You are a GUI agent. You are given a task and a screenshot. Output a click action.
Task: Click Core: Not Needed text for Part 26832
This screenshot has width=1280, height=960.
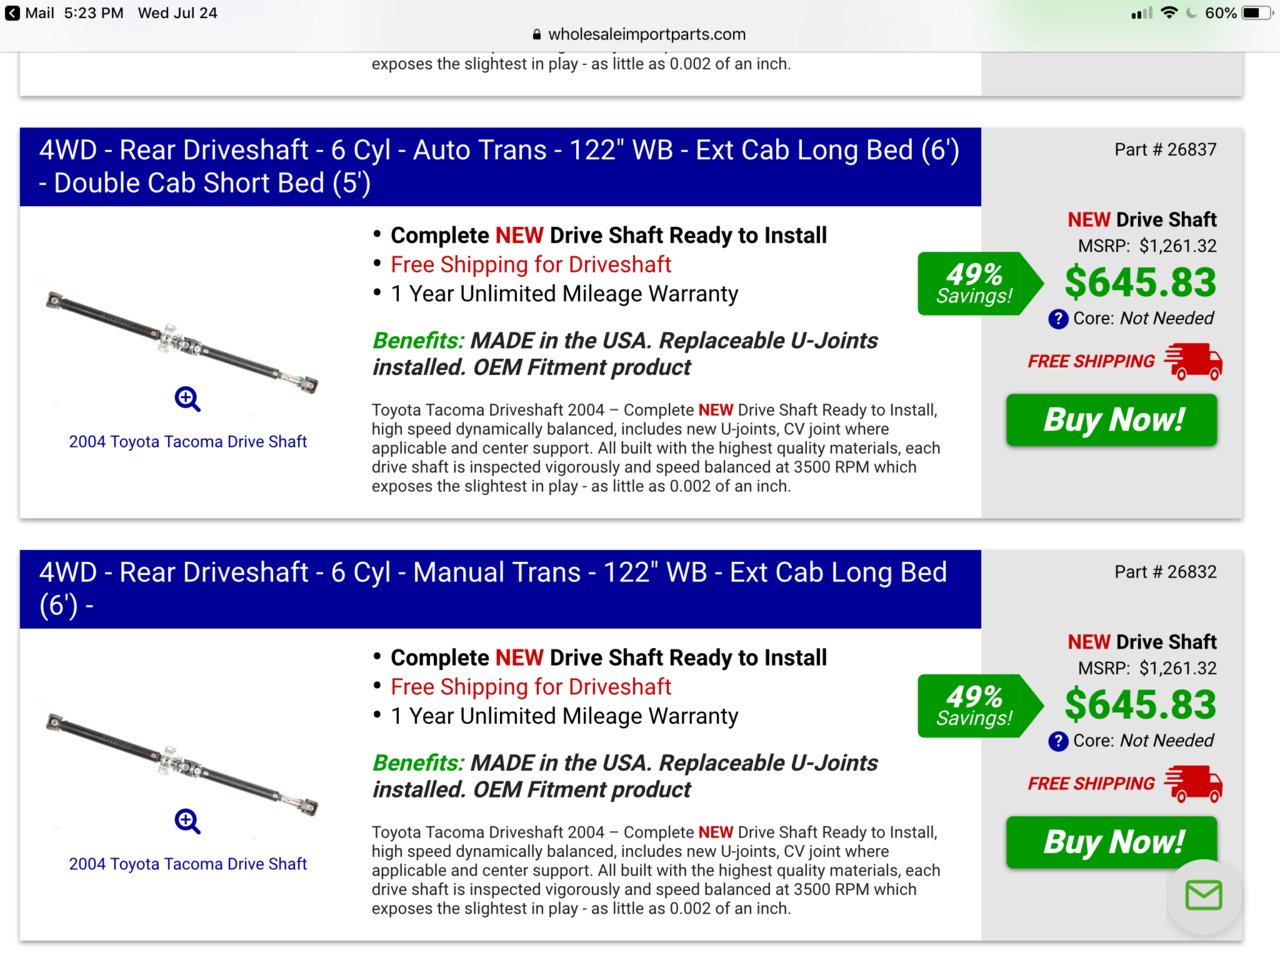(1143, 741)
